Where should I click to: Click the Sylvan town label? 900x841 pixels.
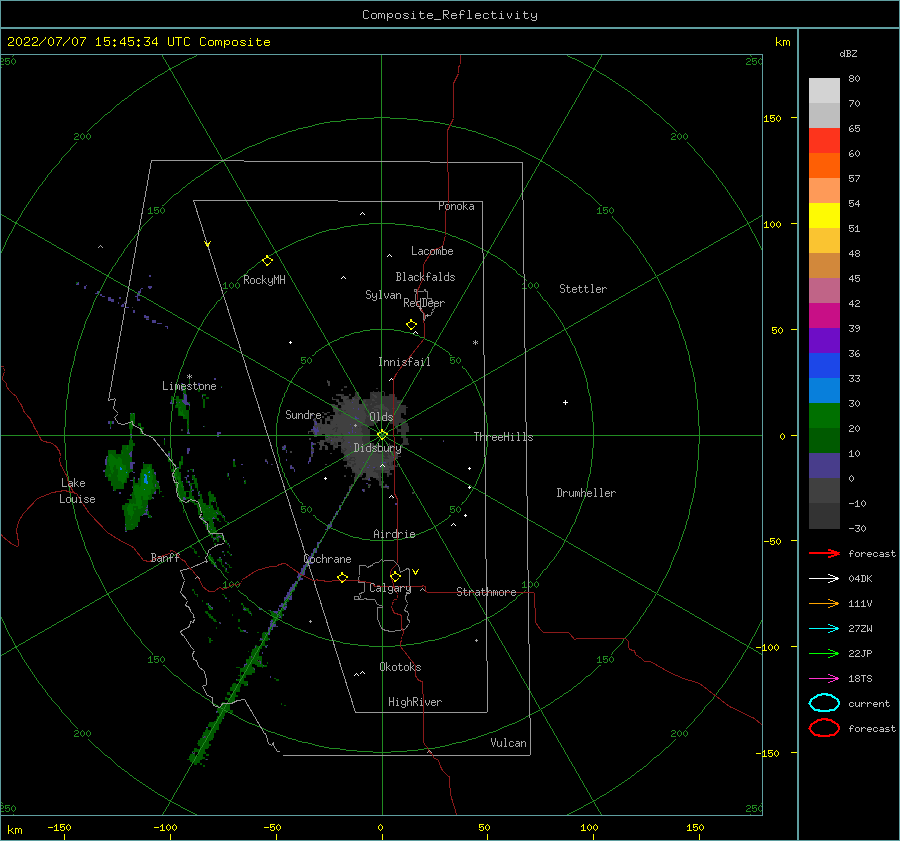(383, 295)
